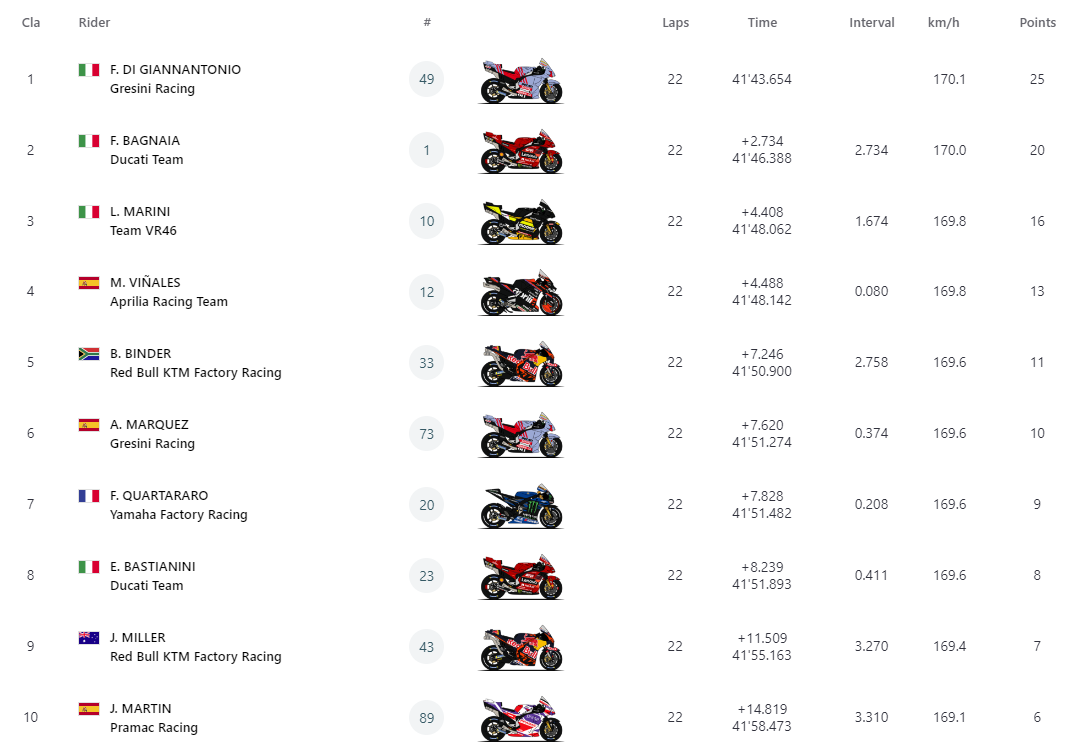Click Marini's yellow VR46 bike image
This screenshot has height=743, width=1074.
521,223
